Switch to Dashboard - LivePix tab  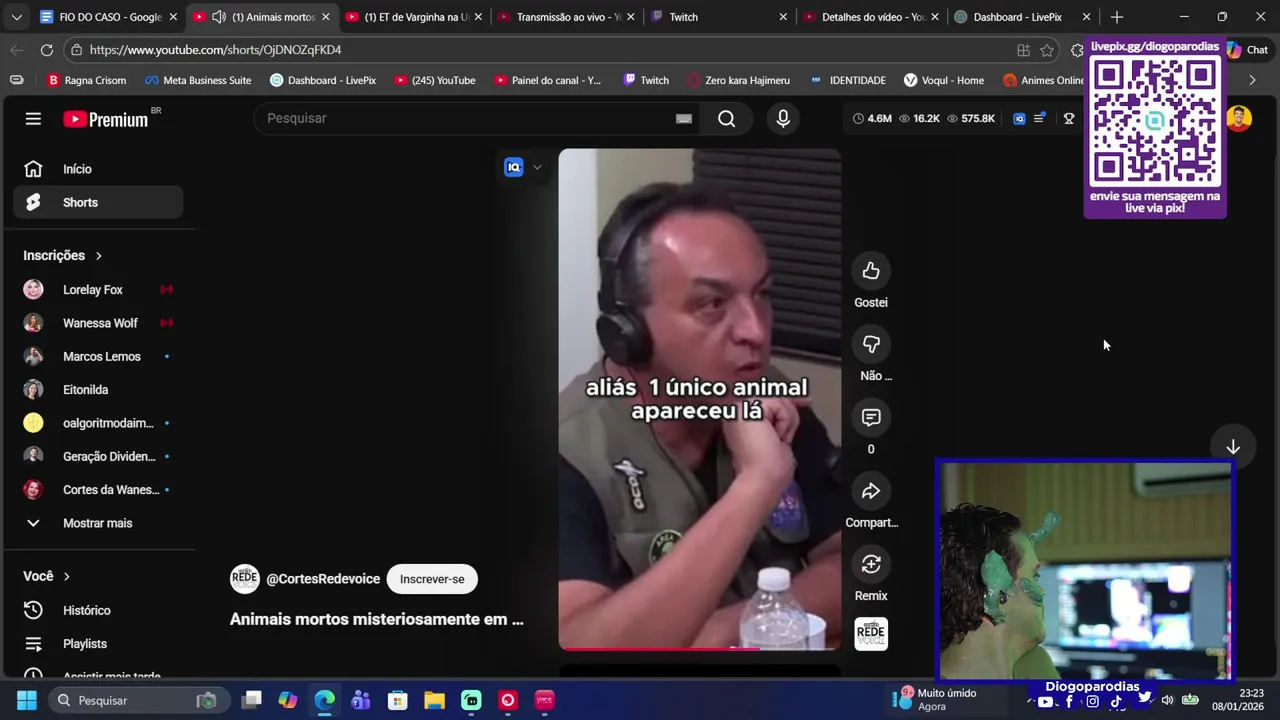tap(1022, 17)
